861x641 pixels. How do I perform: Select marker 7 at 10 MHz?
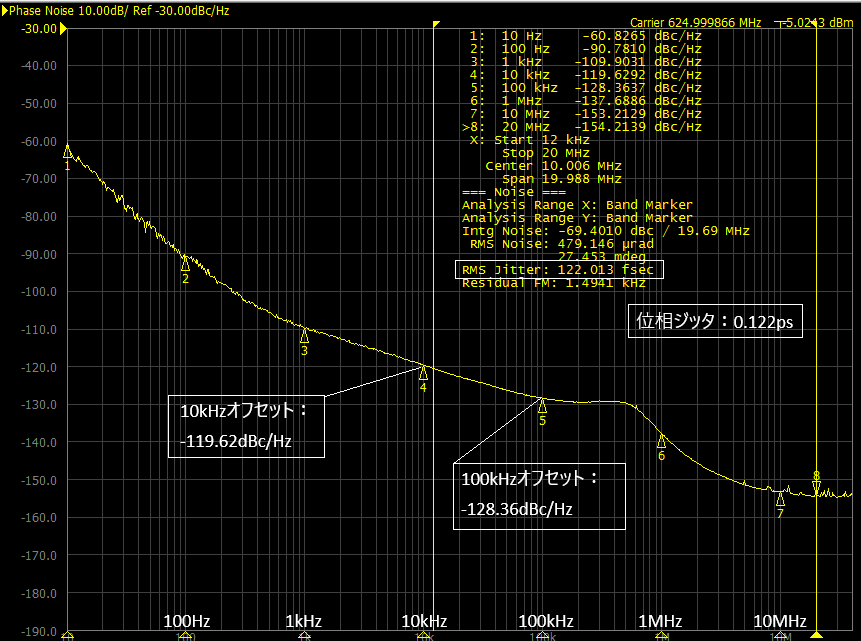coord(780,498)
